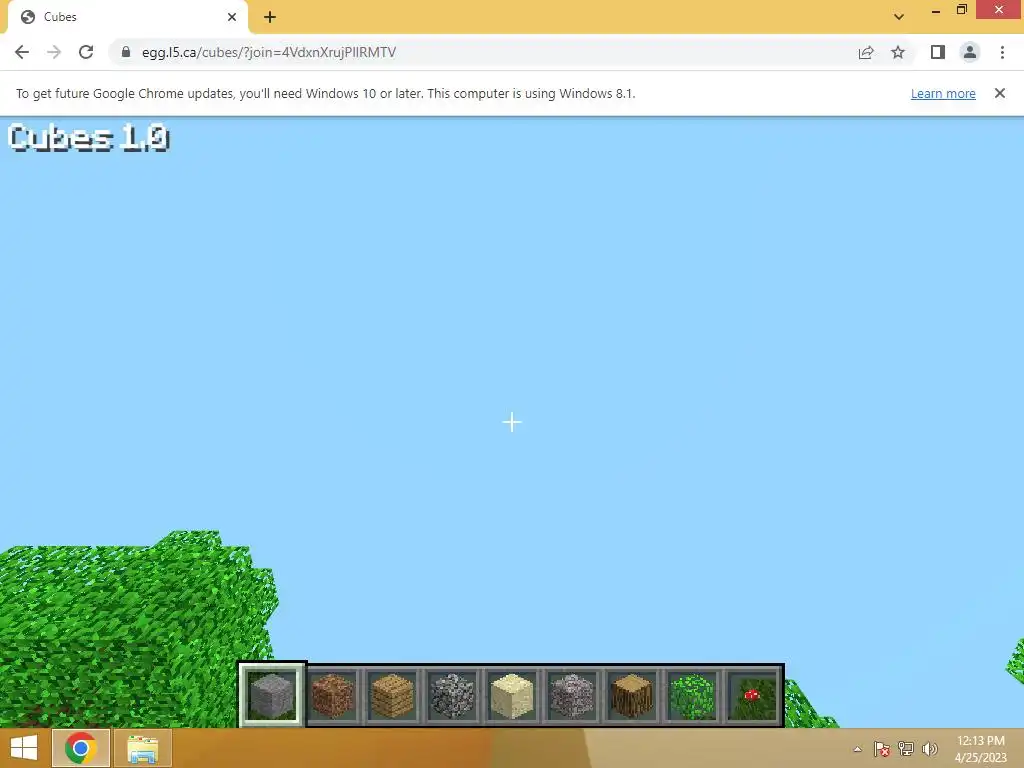The width and height of the screenshot is (1024, 768).
Task: Select the gravel block in hotbar
Action: [572, 696]
